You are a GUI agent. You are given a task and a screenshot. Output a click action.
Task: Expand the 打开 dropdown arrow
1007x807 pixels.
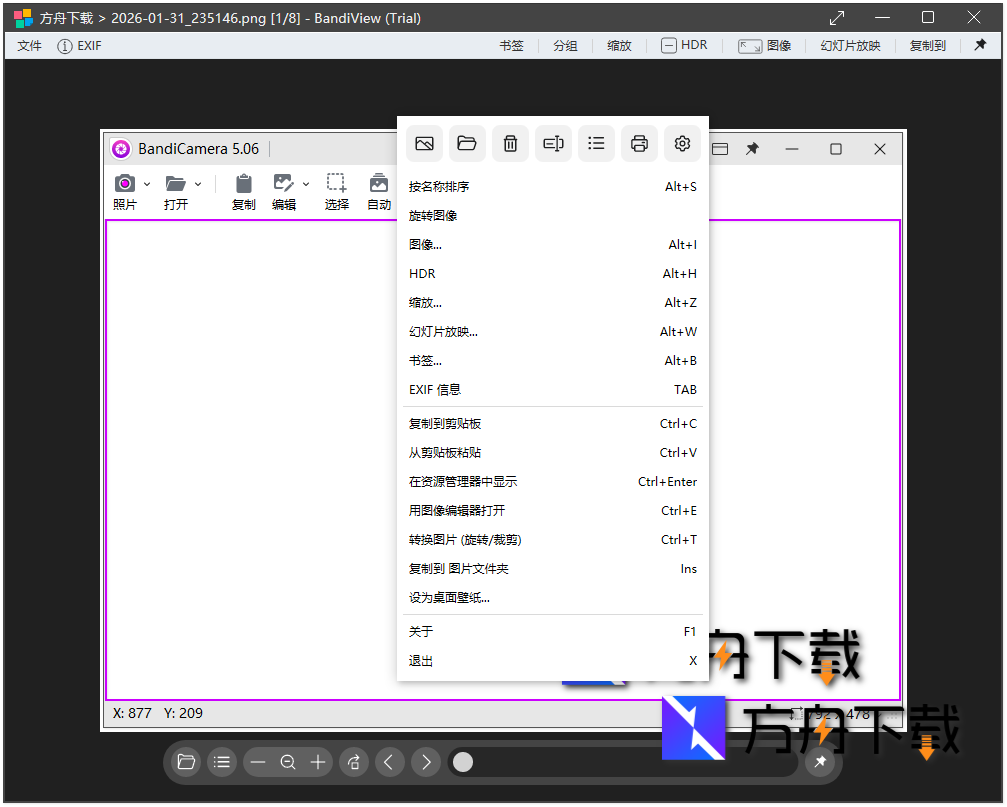[x=196, y=184]
